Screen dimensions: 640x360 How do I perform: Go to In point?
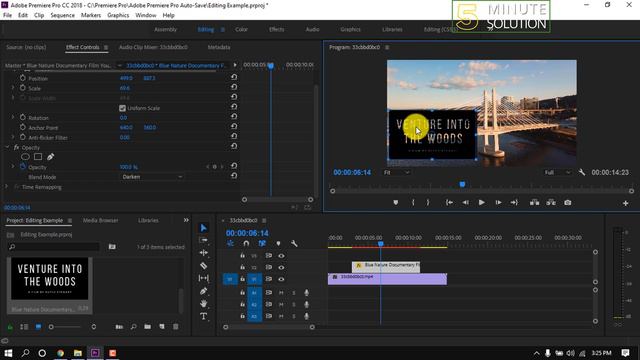pyautogui.click(x=449, y=202)
